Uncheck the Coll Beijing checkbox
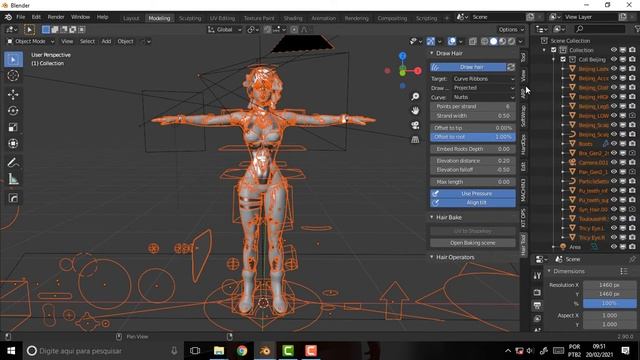 pyautogui.click(x=563, y=60)
